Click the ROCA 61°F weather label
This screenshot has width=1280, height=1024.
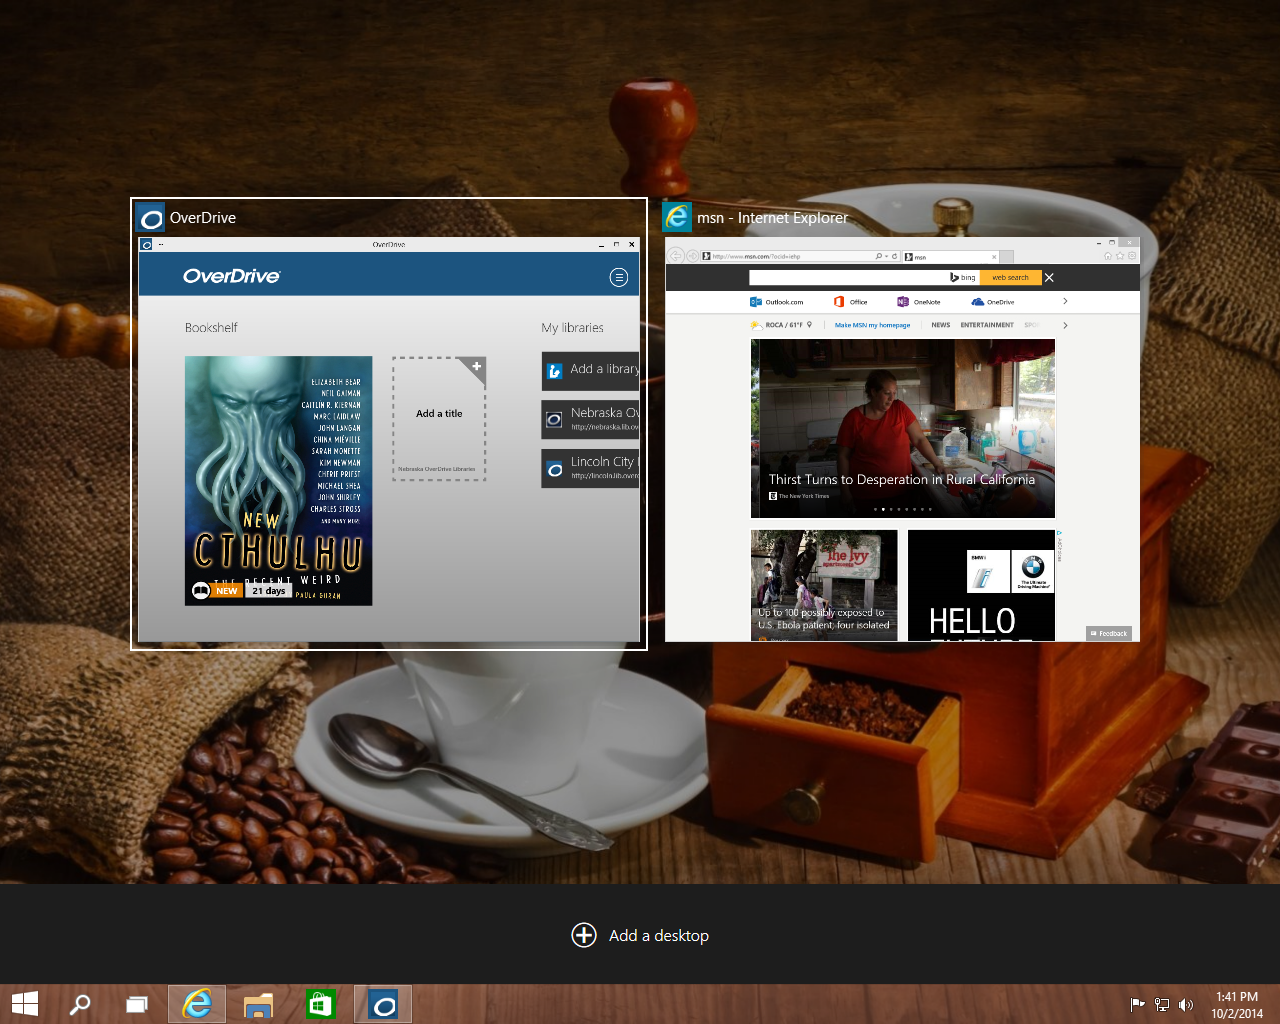point(784,325)
